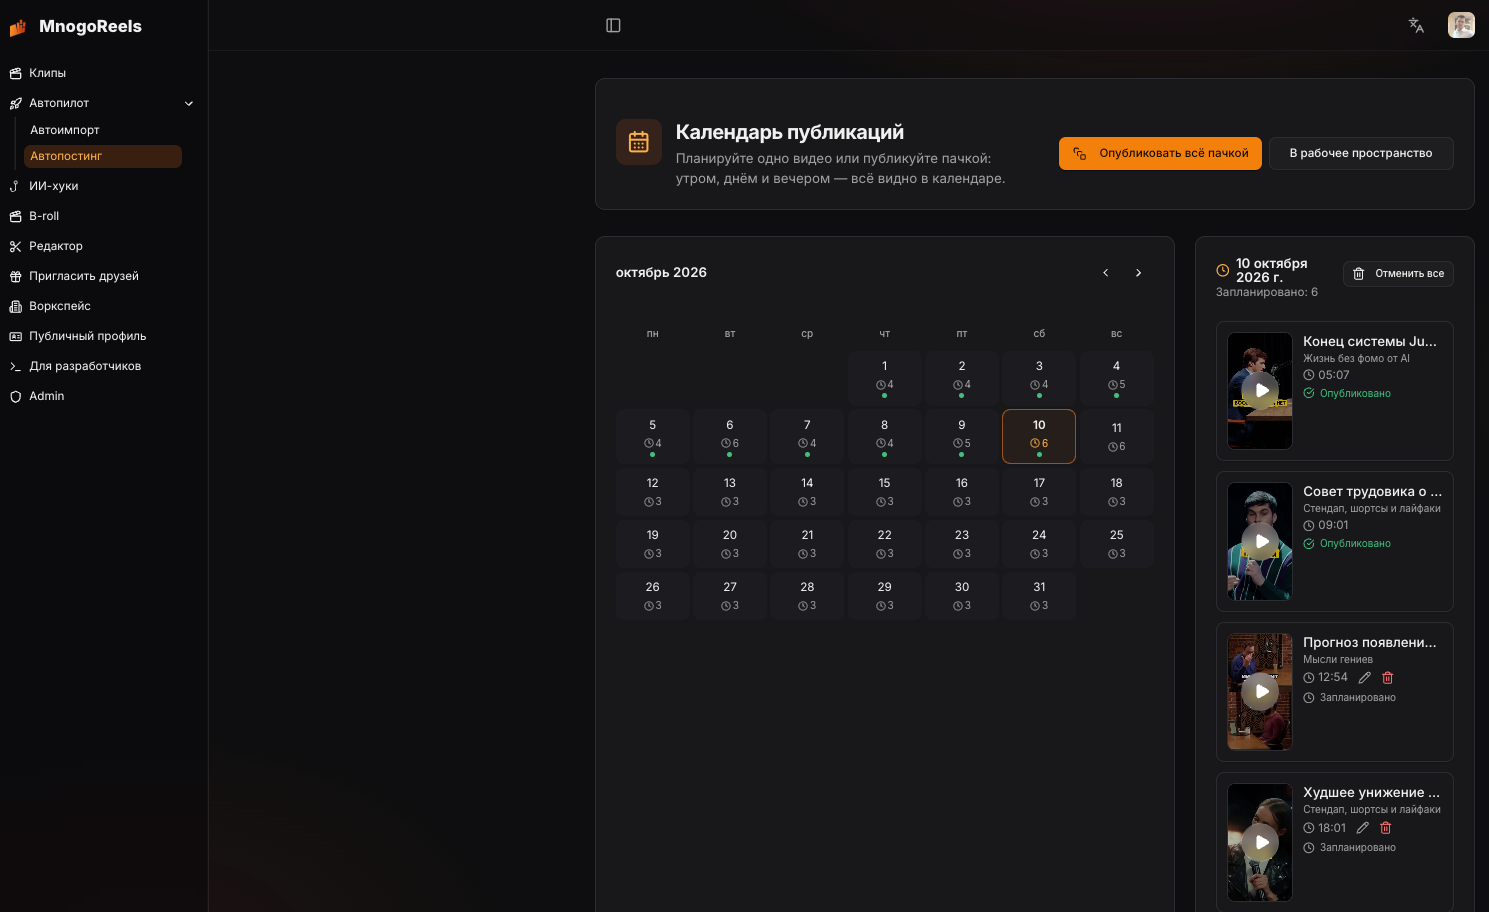
Task: Click the Конец системы Ju... post title
Action: [x=1370, y=342]
